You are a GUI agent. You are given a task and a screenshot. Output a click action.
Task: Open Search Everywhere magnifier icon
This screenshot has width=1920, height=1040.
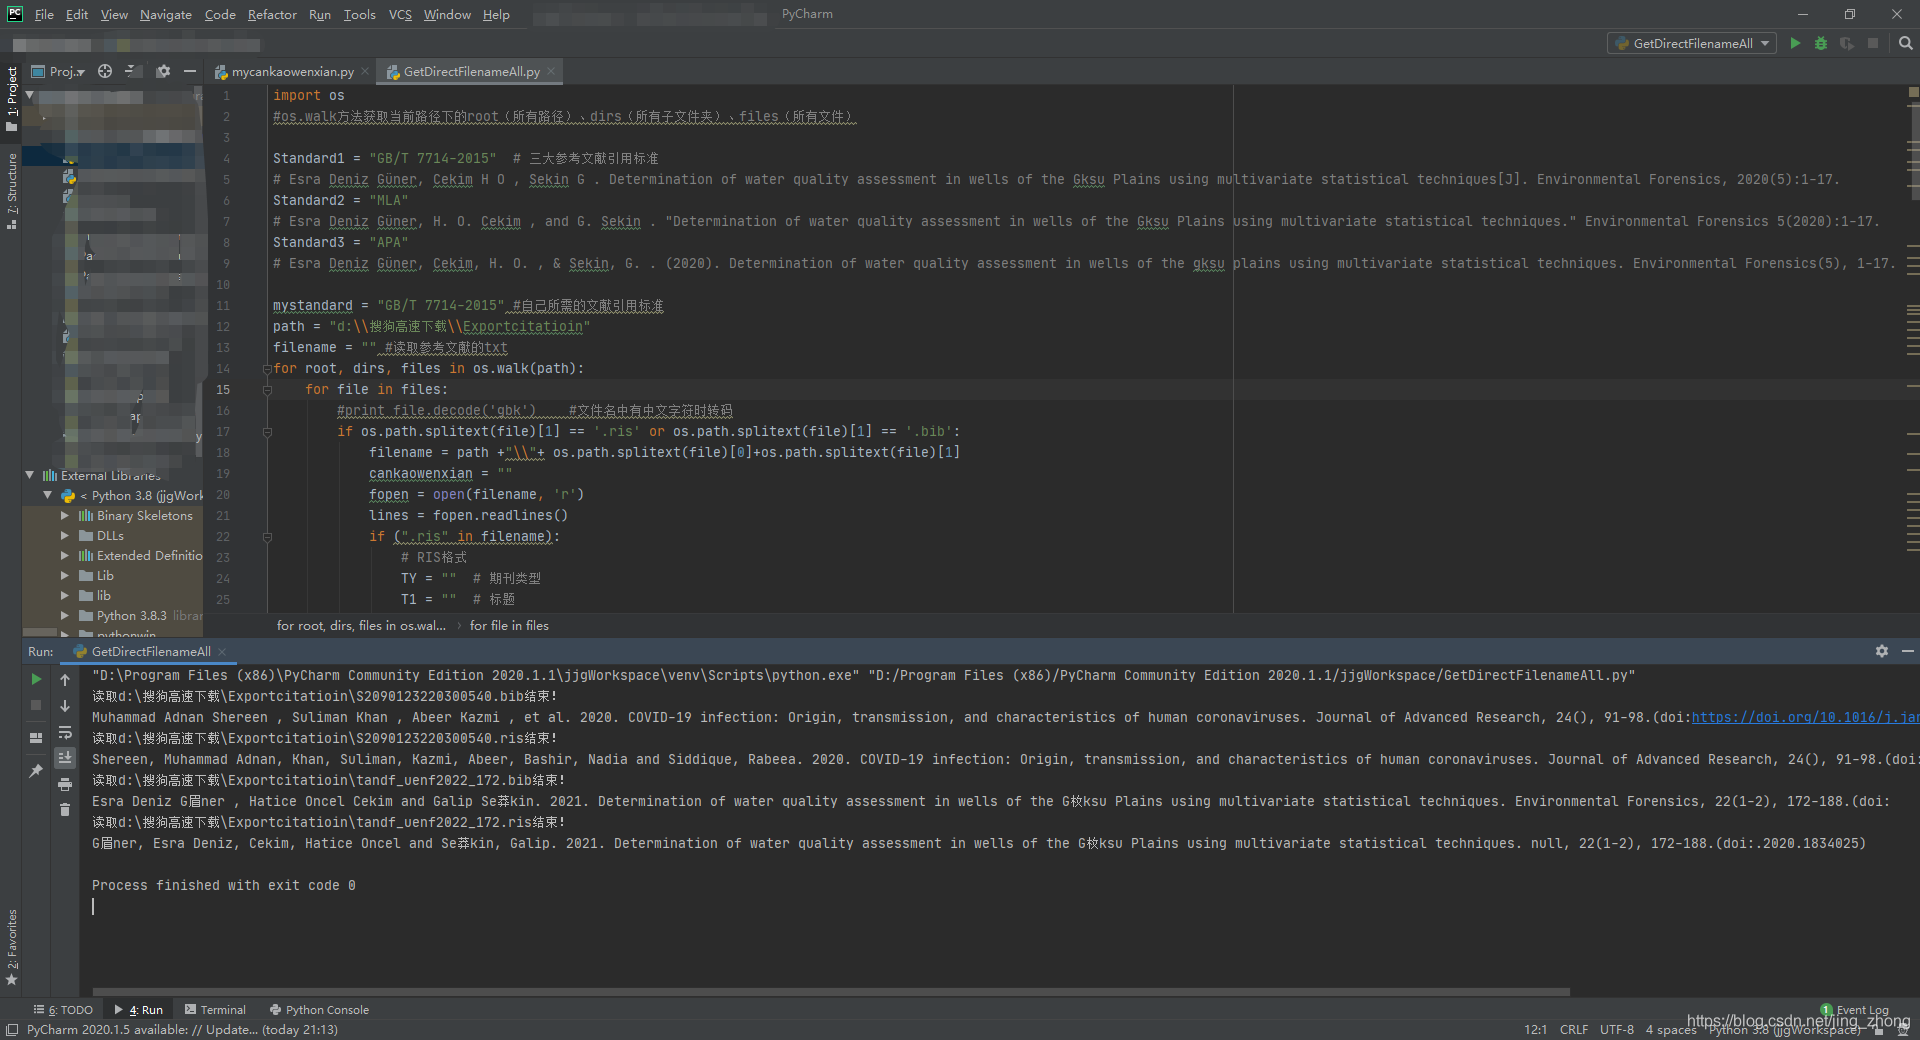click(1905, 43)
